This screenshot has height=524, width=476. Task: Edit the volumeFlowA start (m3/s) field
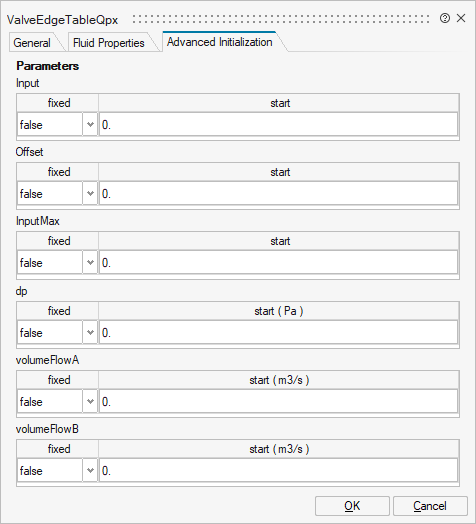click(x=278, y=401)
